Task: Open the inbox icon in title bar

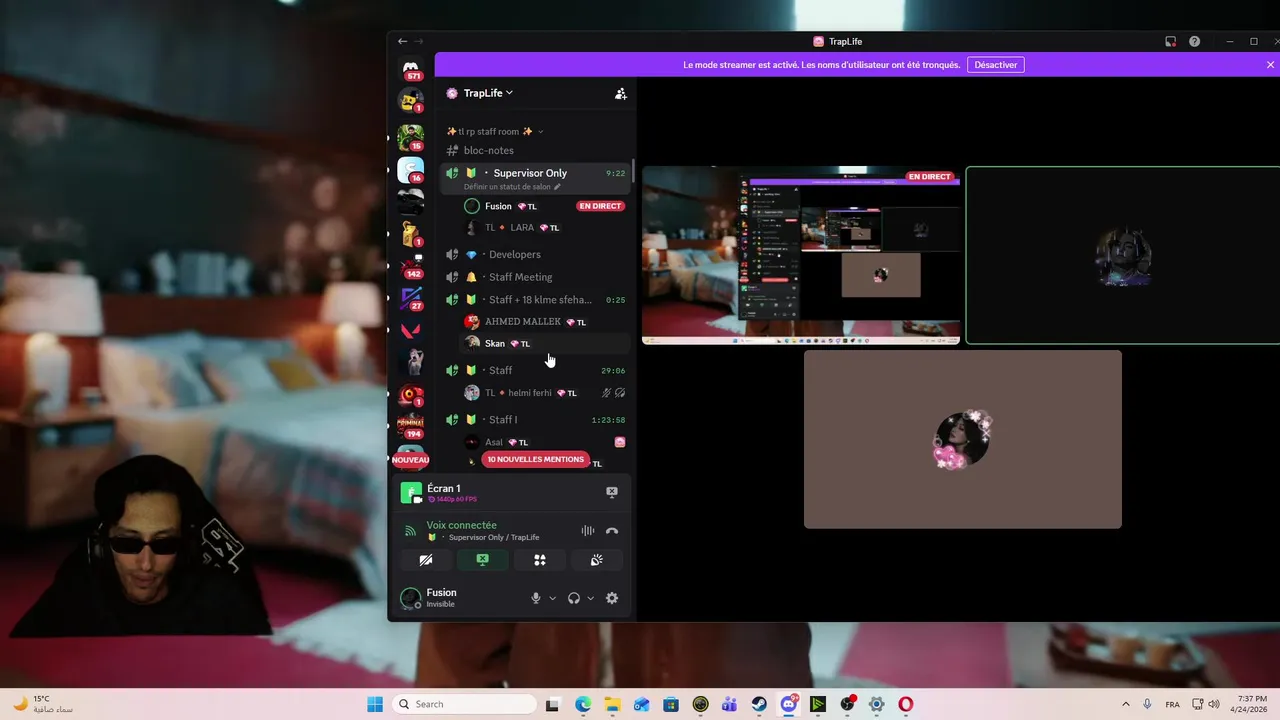Action: [1170, 41]
